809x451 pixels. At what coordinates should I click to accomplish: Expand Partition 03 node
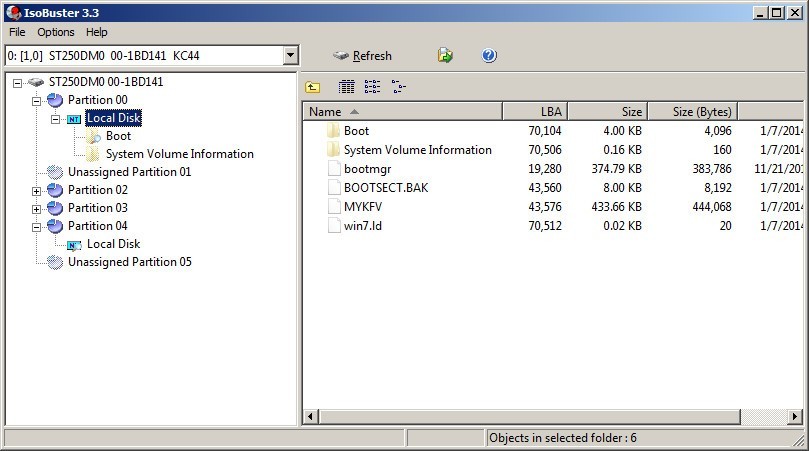click(36, 209)
